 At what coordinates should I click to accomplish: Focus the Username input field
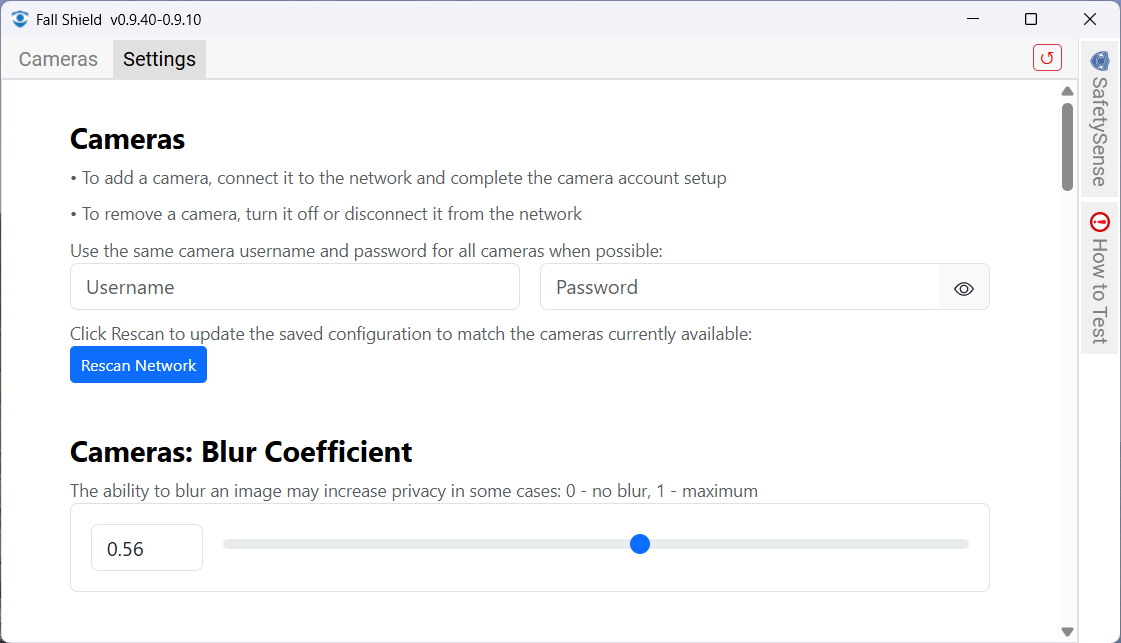click(x=295, y=287)
